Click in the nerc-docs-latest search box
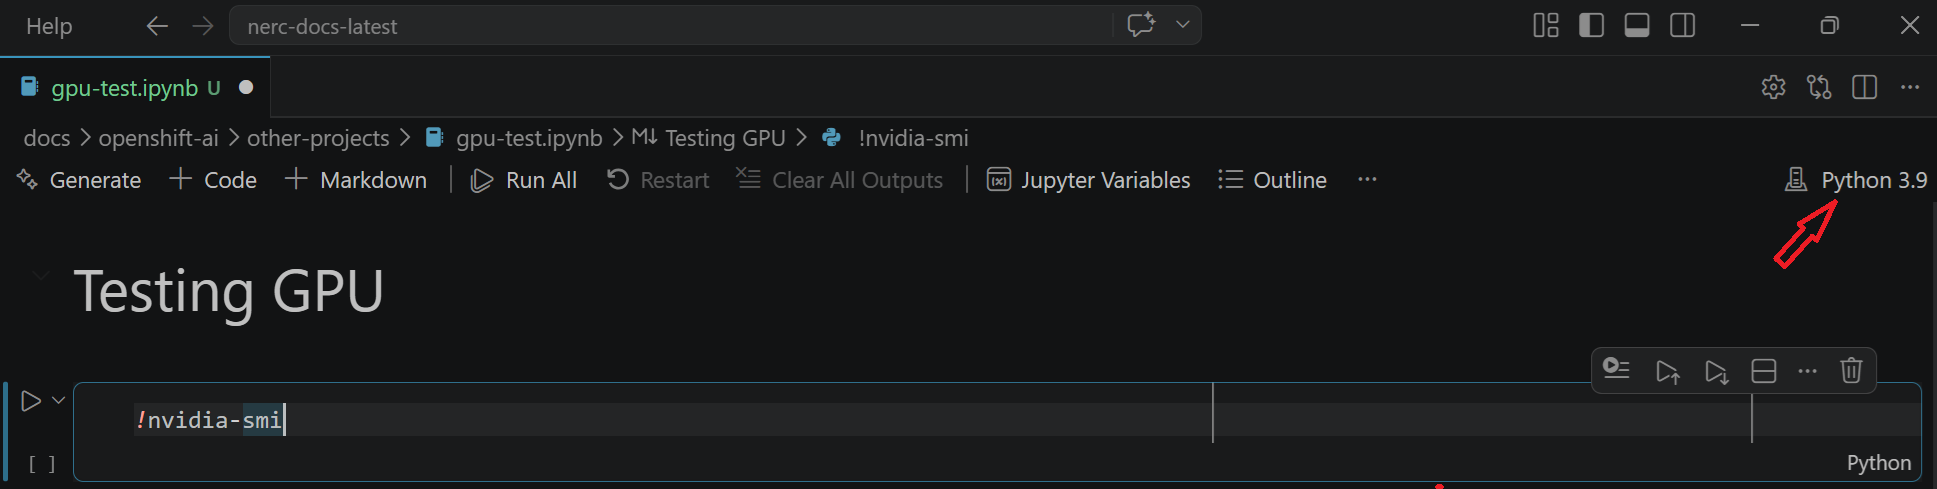The height and width of the screenshot is (489, 1937). (x=670, y=27)
